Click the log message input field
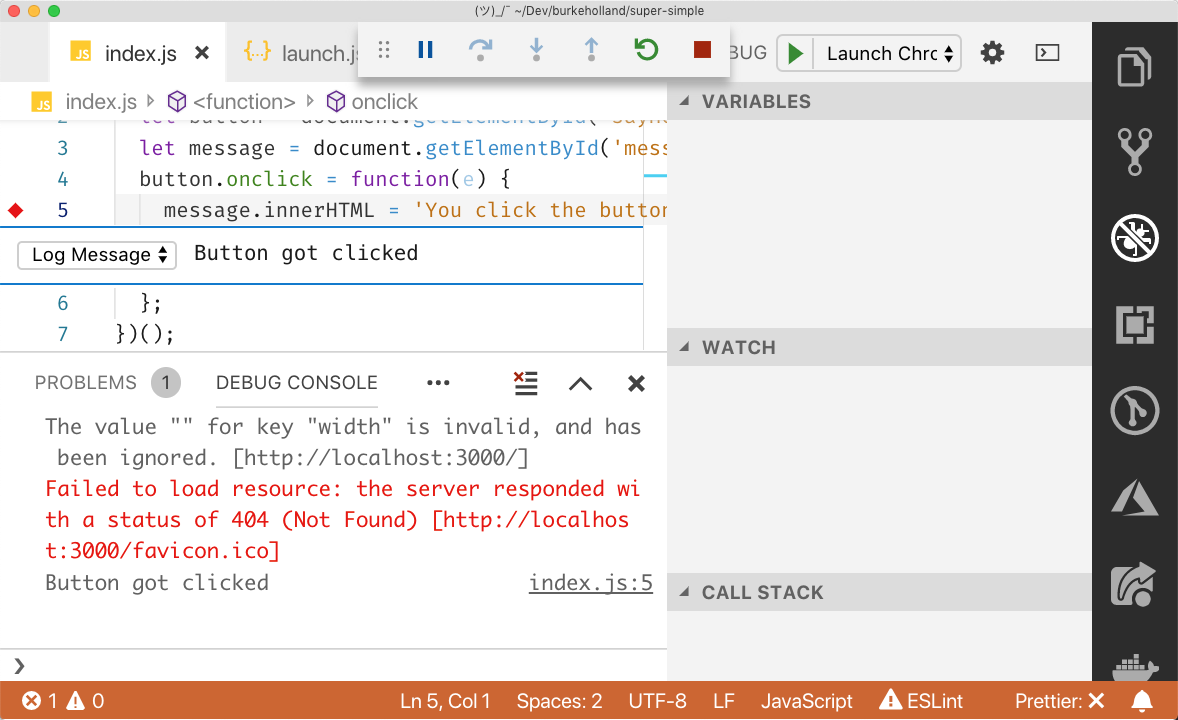Screen dimensions: 1178x720 [415, 253]
